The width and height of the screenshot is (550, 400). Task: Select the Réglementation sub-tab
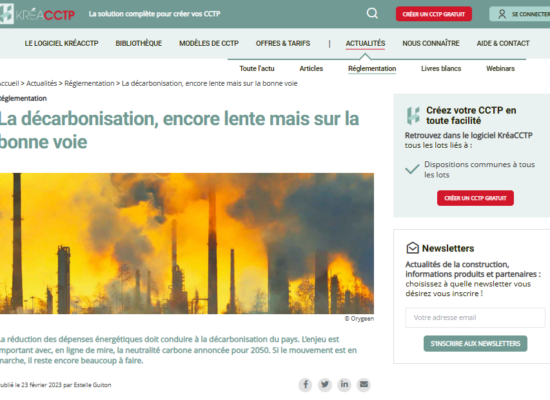tap(372, 68)
